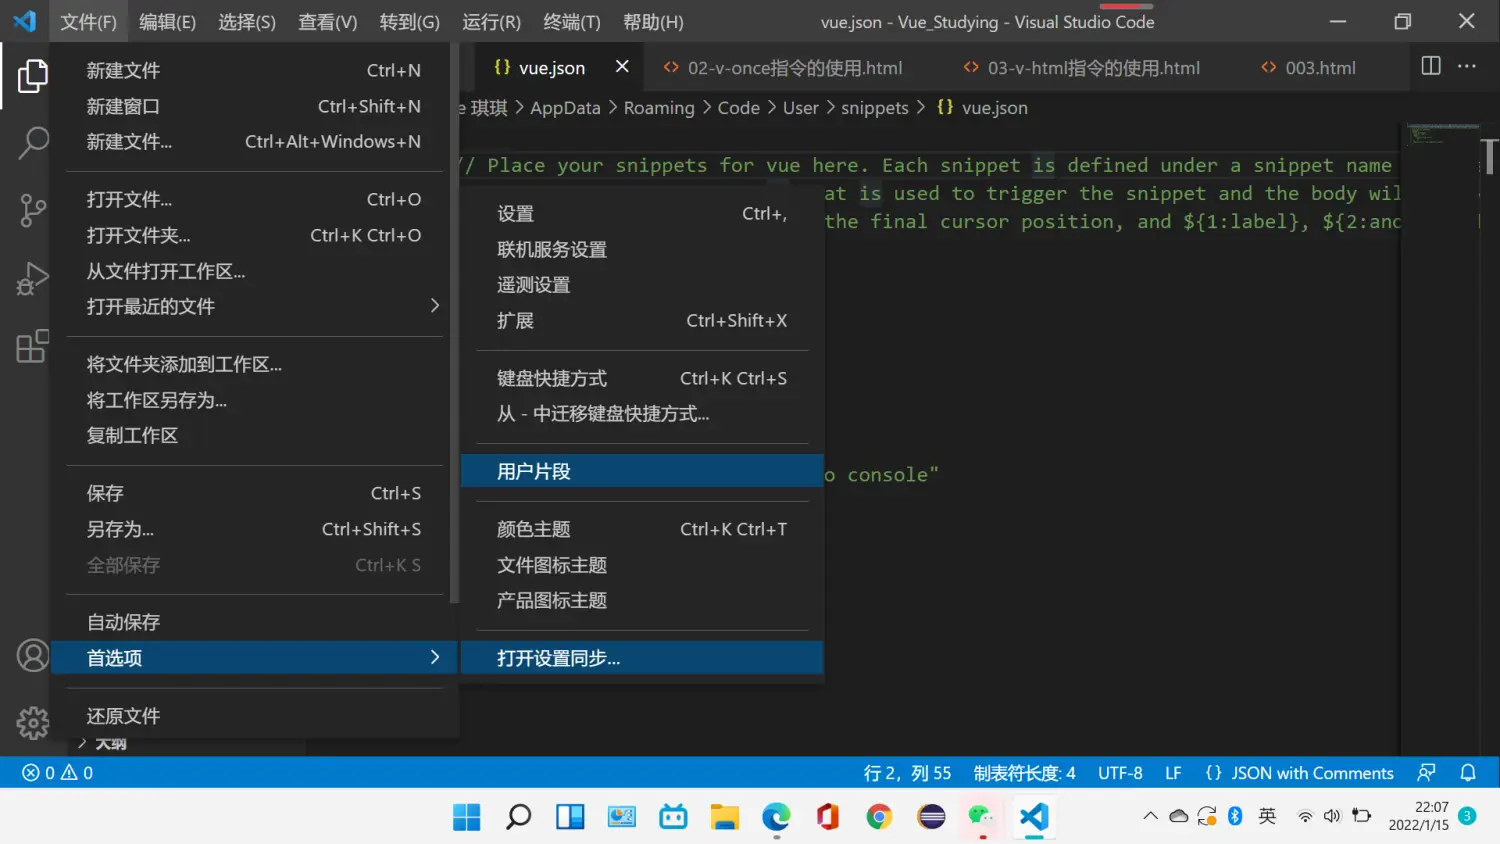
Task: Select 用户片段 submenu item
Action: [642, 471]
